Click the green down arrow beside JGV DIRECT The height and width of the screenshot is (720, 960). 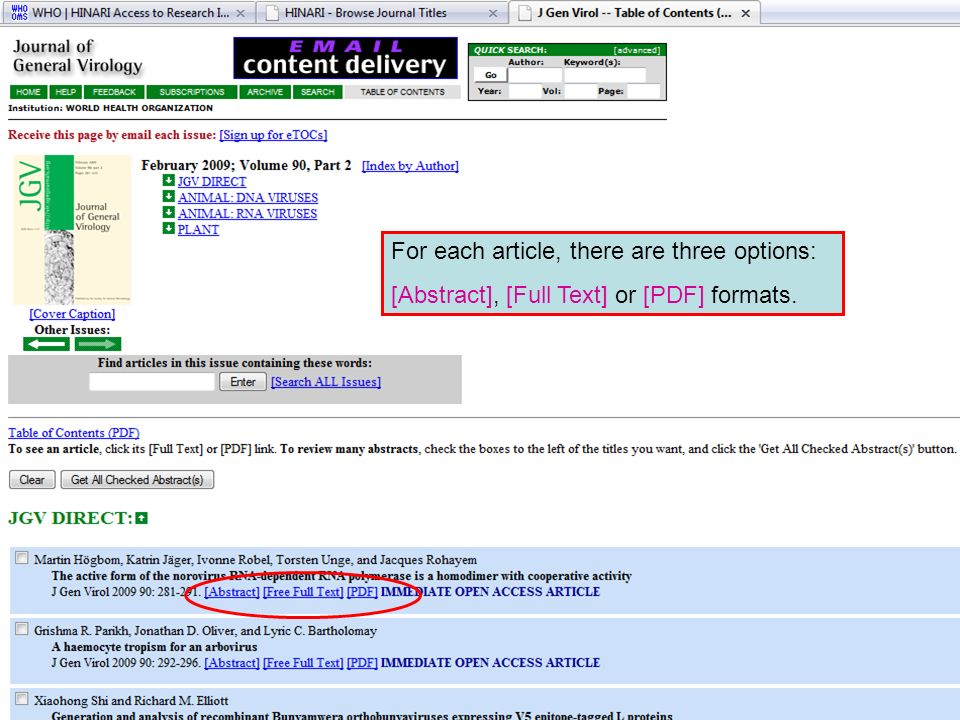tap(168, 181)
